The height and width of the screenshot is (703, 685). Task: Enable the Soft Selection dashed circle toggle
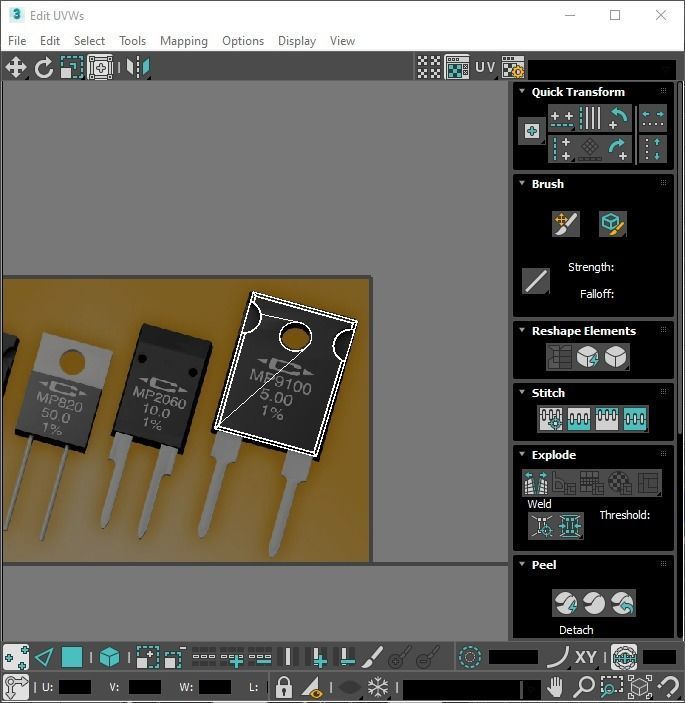point(470,658)
